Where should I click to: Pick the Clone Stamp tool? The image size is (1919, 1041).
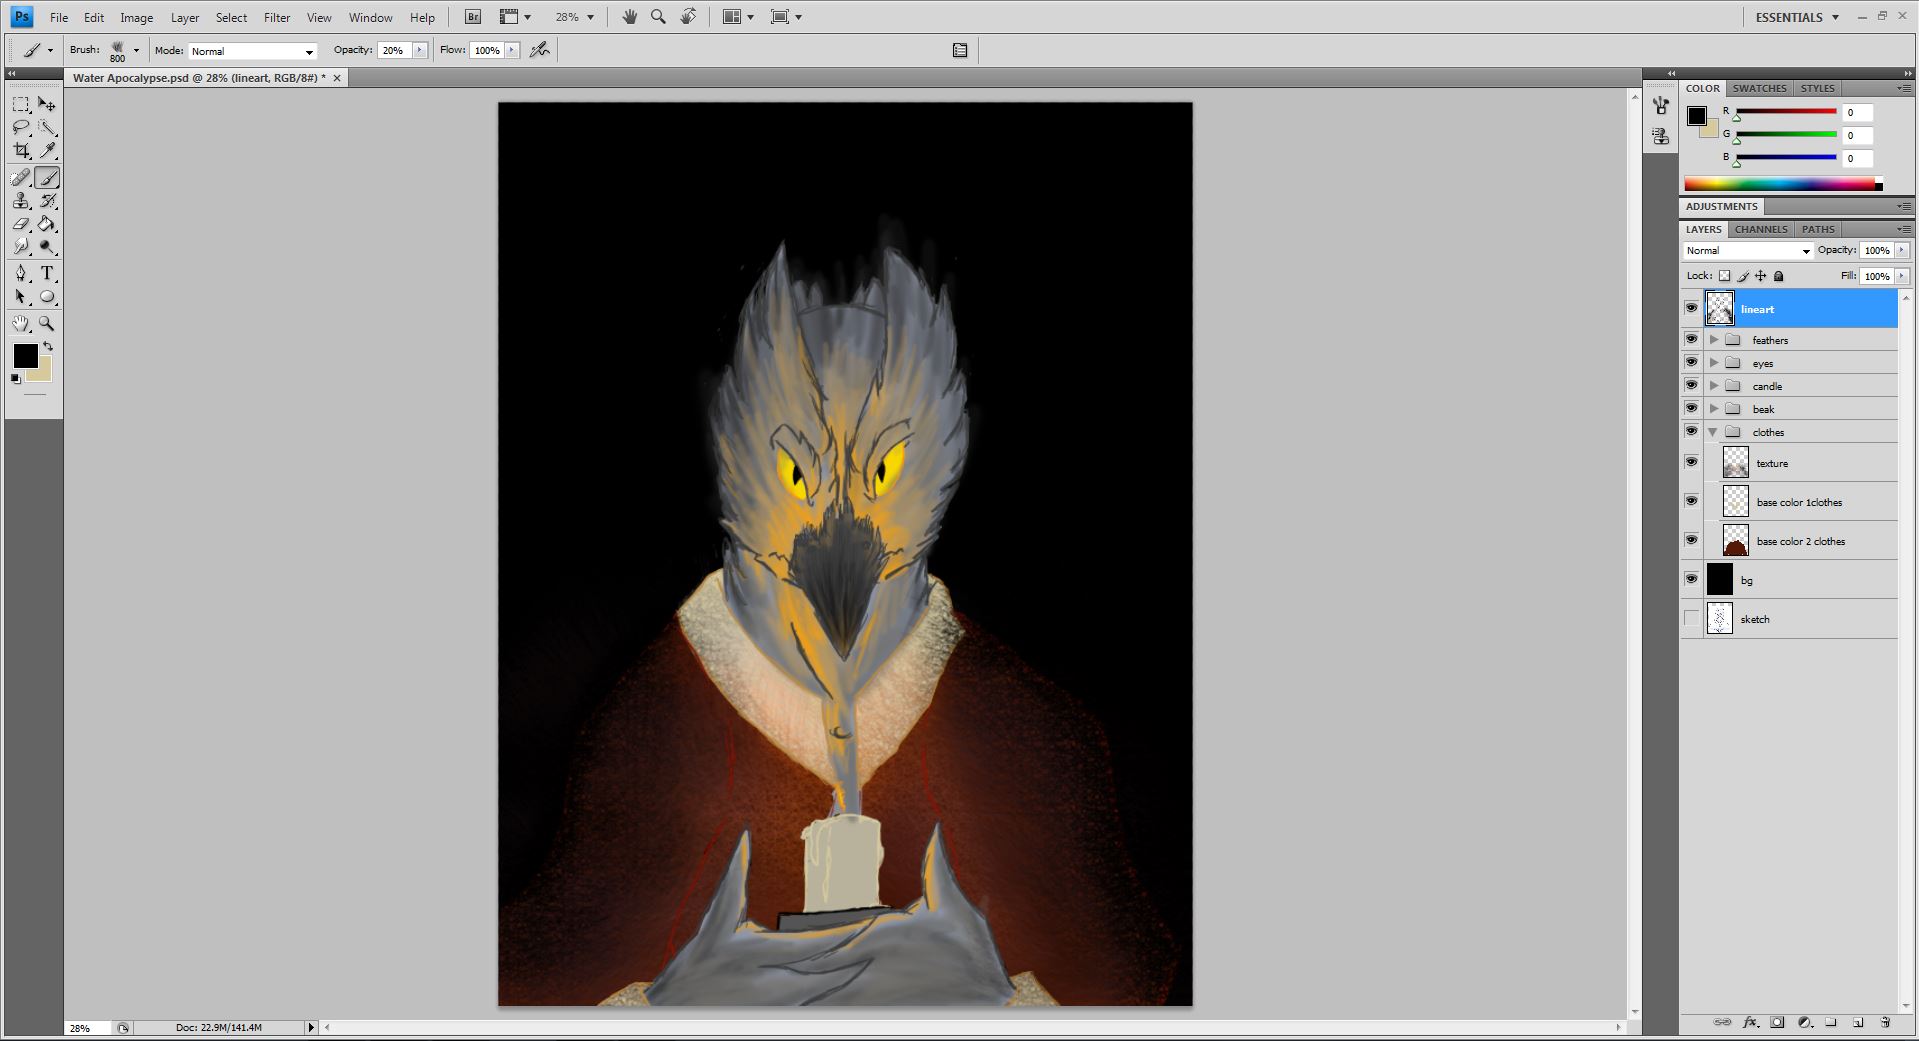[21, 201]
